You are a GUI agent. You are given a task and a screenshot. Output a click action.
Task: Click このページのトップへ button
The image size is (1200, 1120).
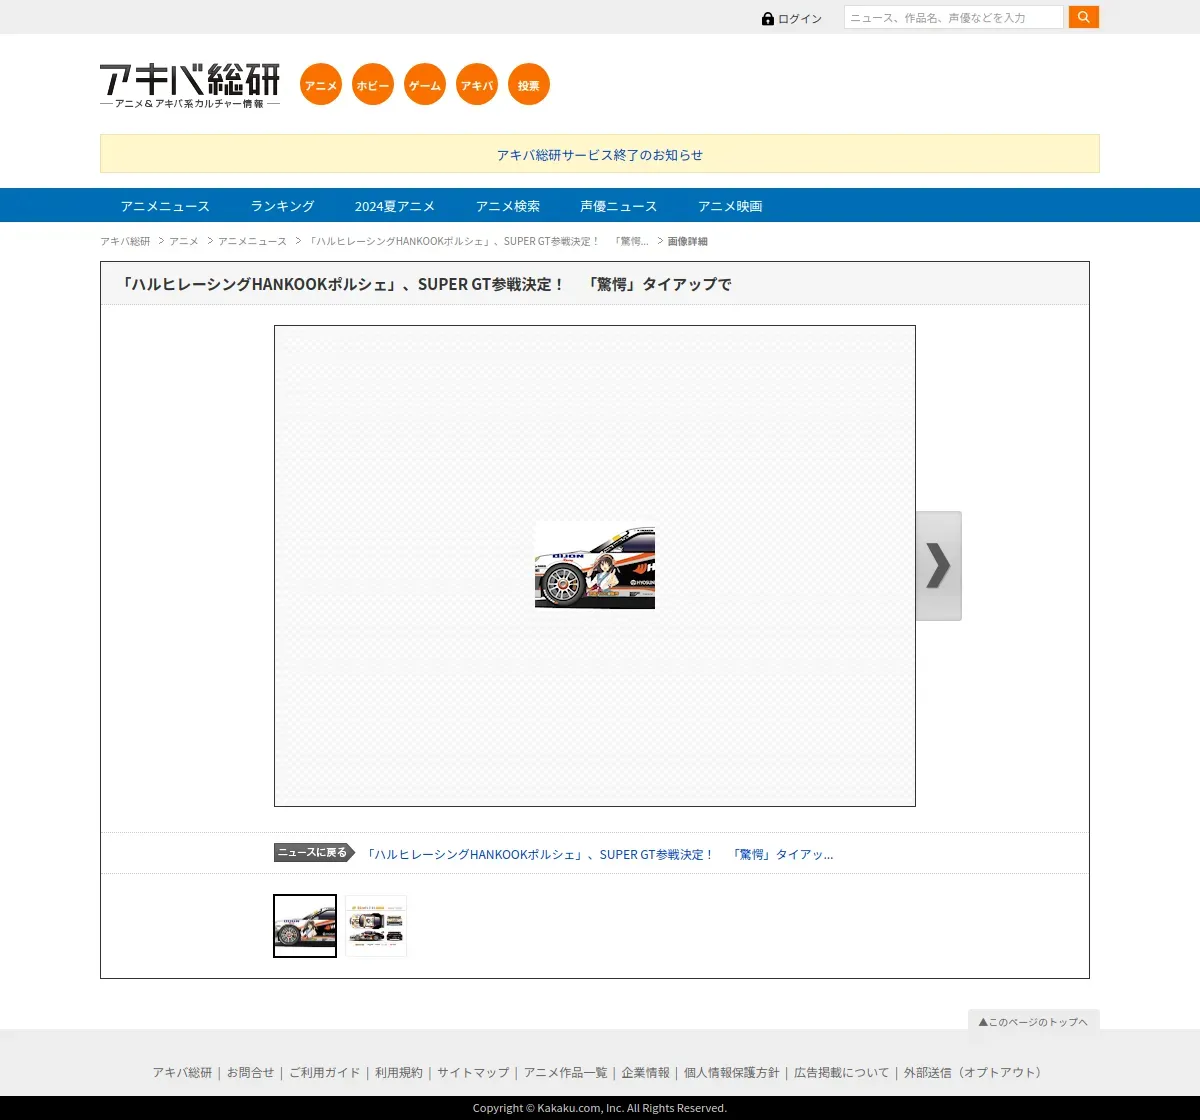1034,1021
